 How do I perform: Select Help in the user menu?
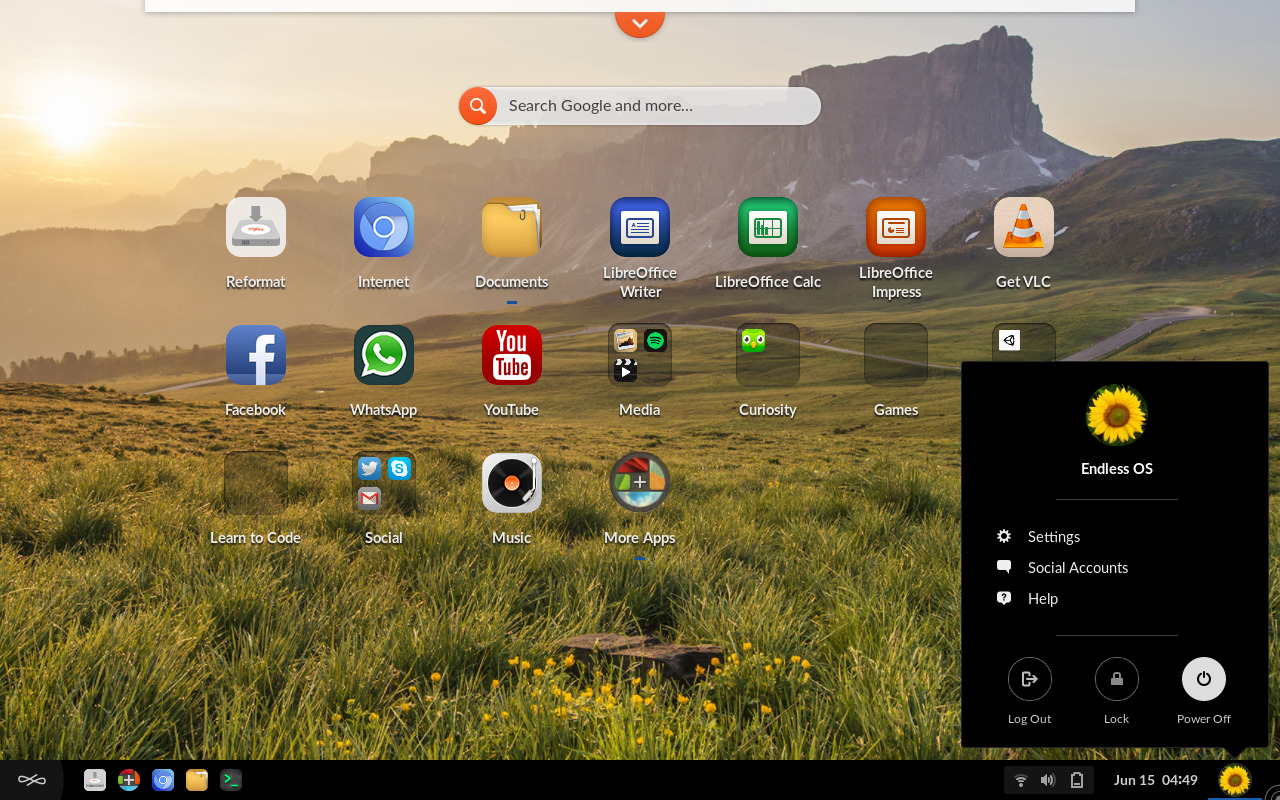pos(1042,599)
